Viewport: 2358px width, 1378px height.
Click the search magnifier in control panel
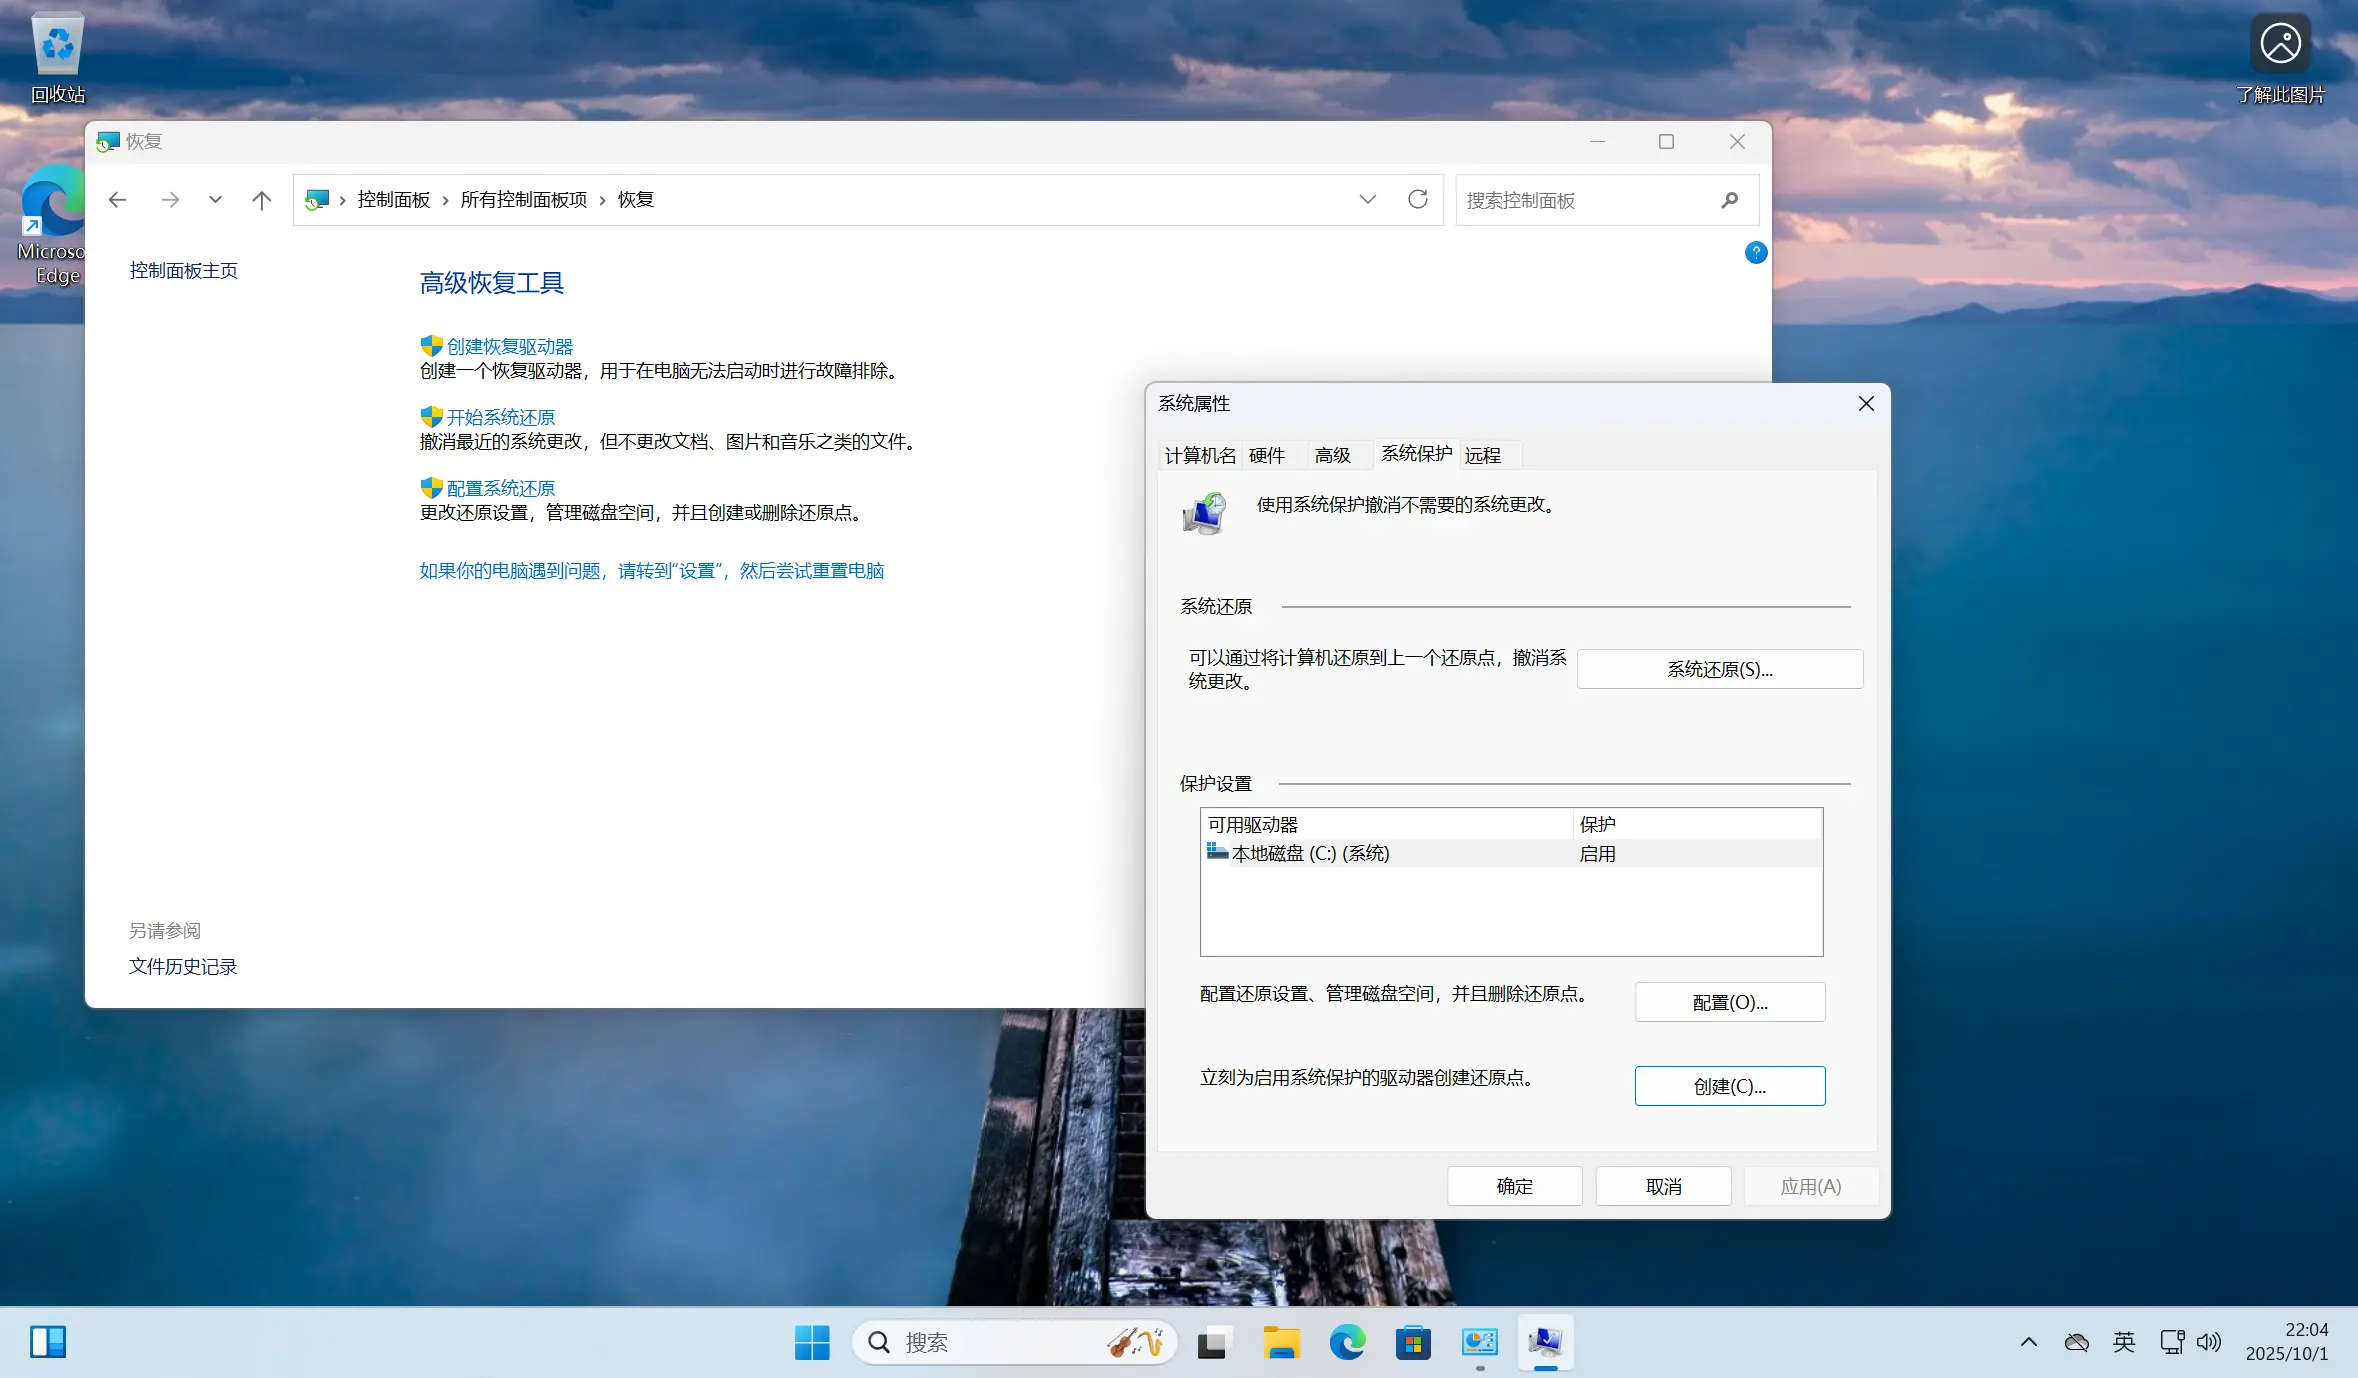click(x=1729, y=200)
